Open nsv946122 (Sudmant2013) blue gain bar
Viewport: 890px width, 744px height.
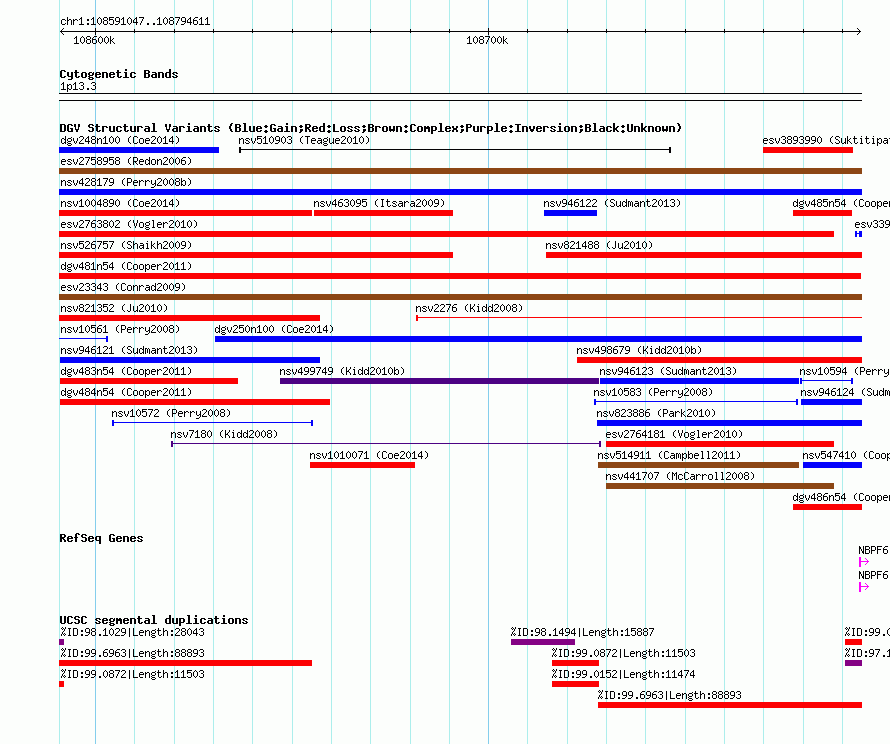coord(570,213)
